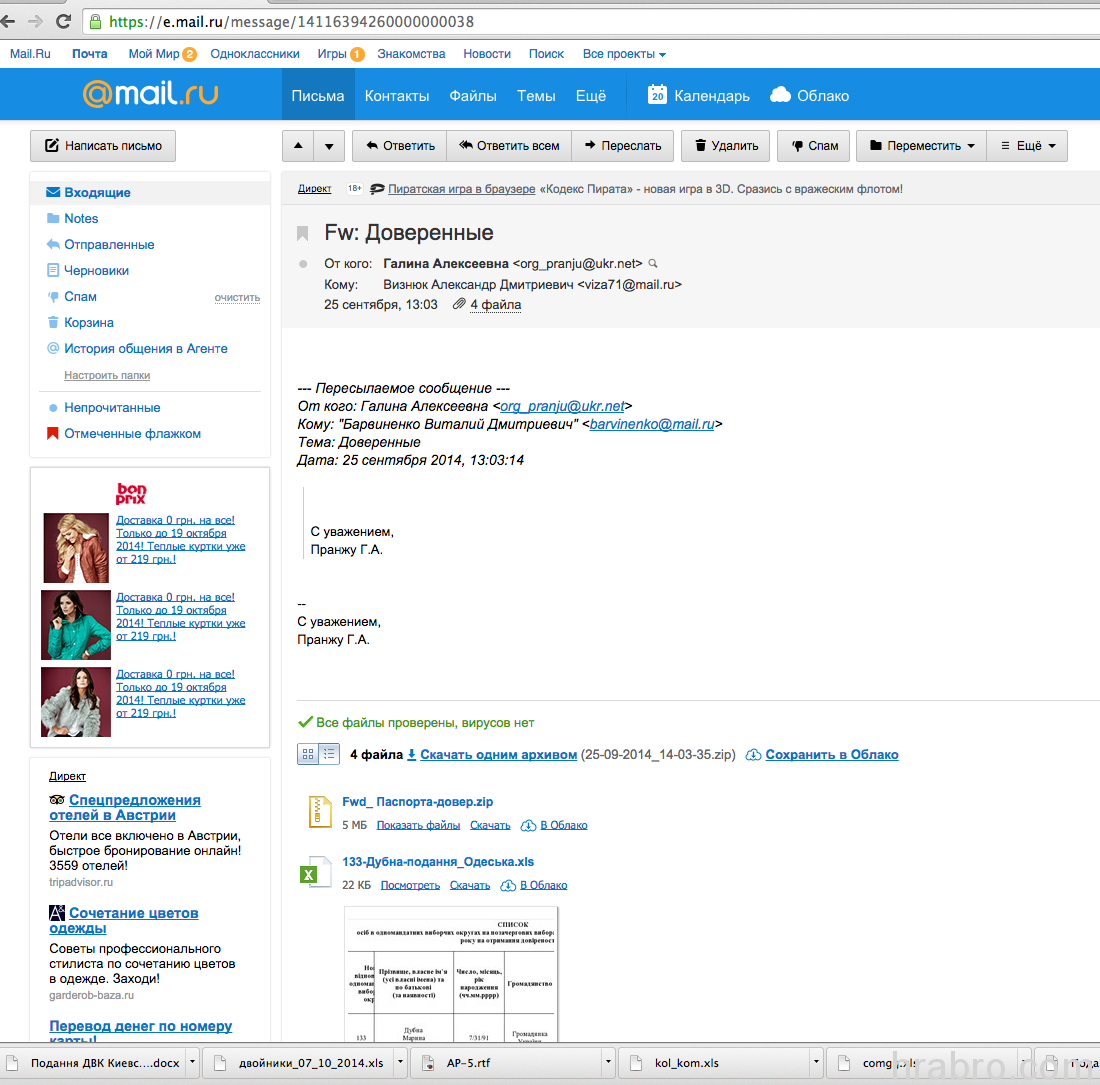Toggle the unread dot by sender
Screen dimensions: 1100x1085
tap(304, 264)
